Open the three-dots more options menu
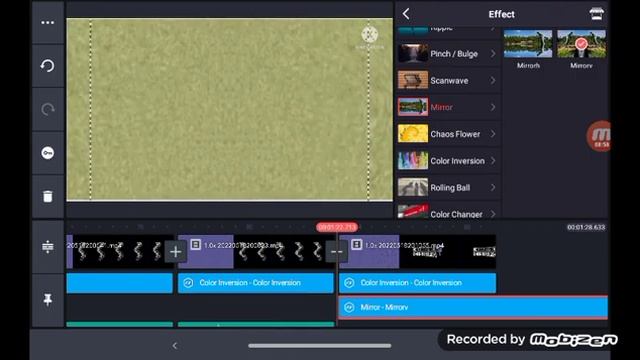The width and height of the screenshot is (640, 360). coord(48,22)
